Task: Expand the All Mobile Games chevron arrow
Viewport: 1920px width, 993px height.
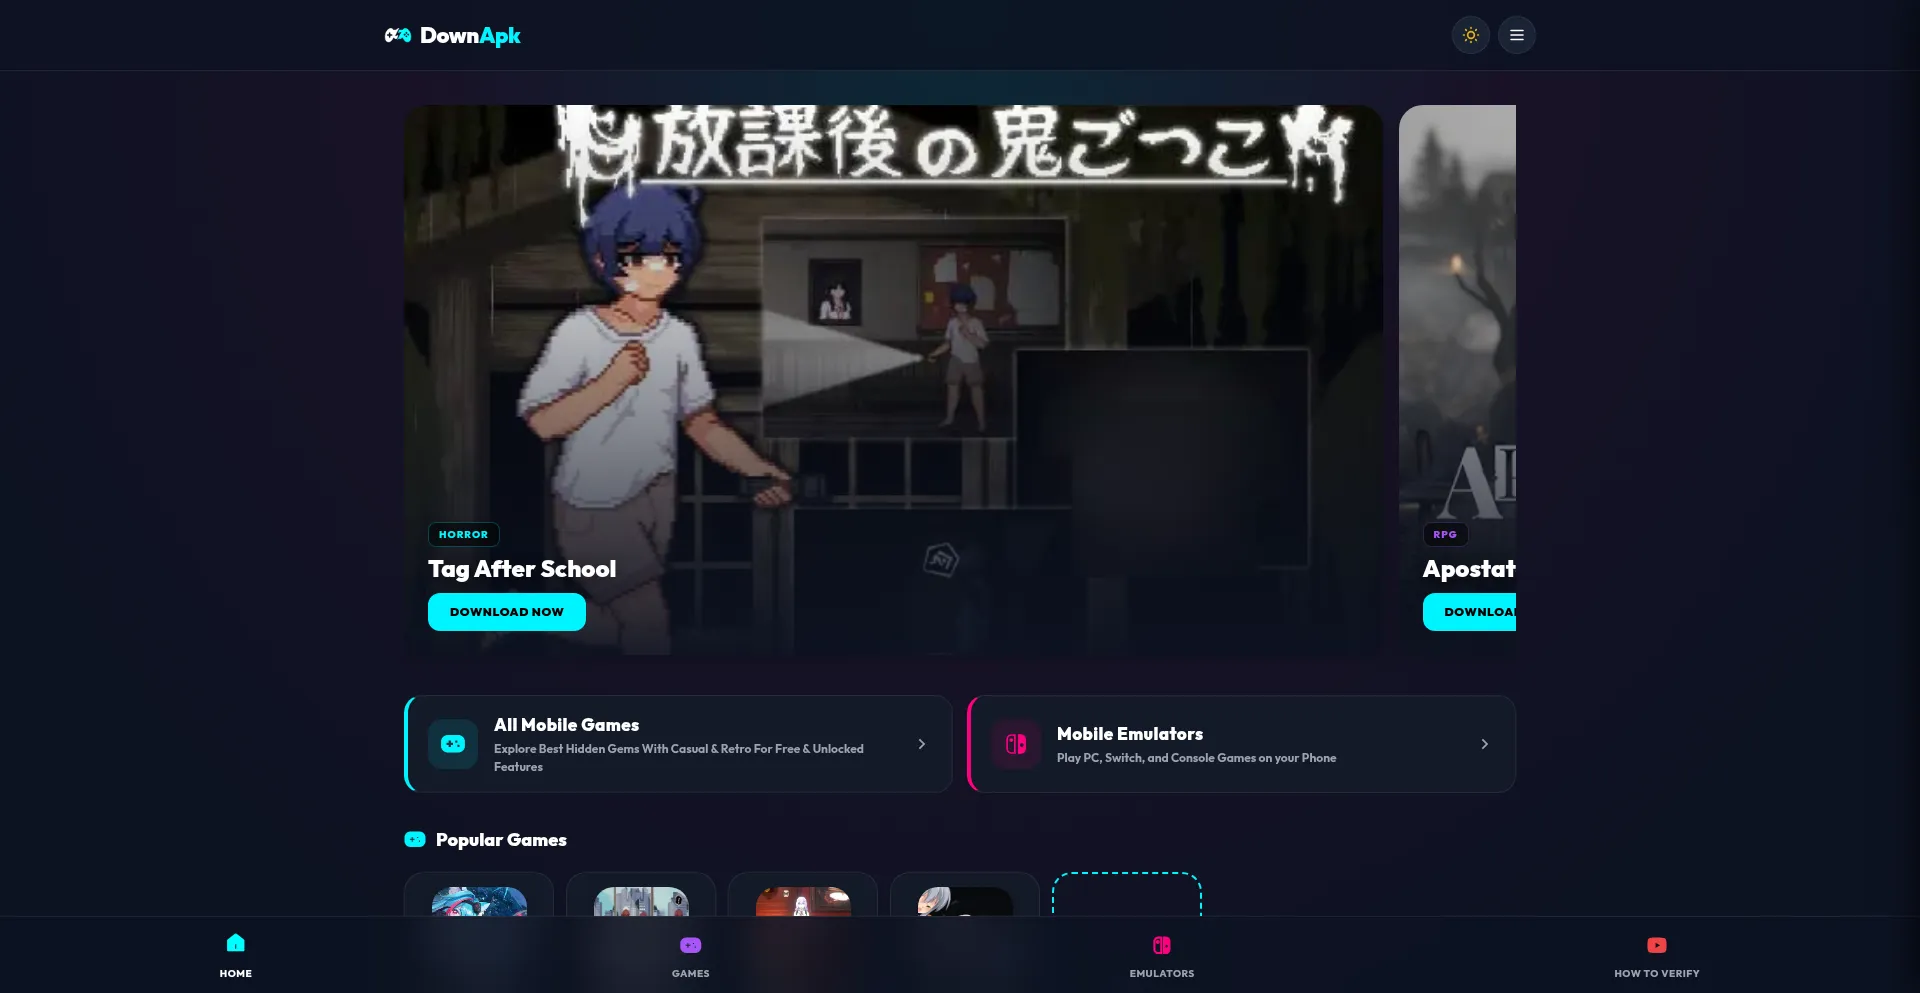Action: (922, 744)
